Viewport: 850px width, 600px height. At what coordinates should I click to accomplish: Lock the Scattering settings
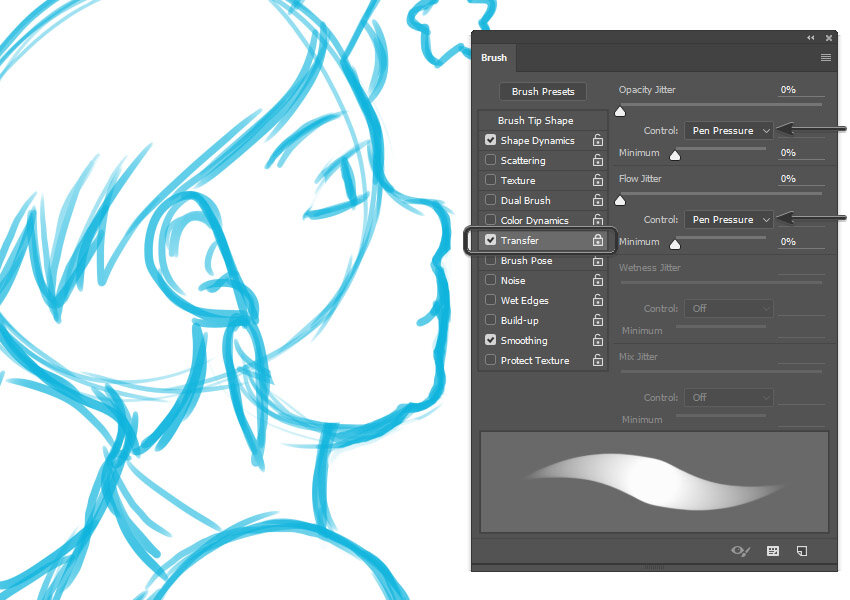(597, 160)
